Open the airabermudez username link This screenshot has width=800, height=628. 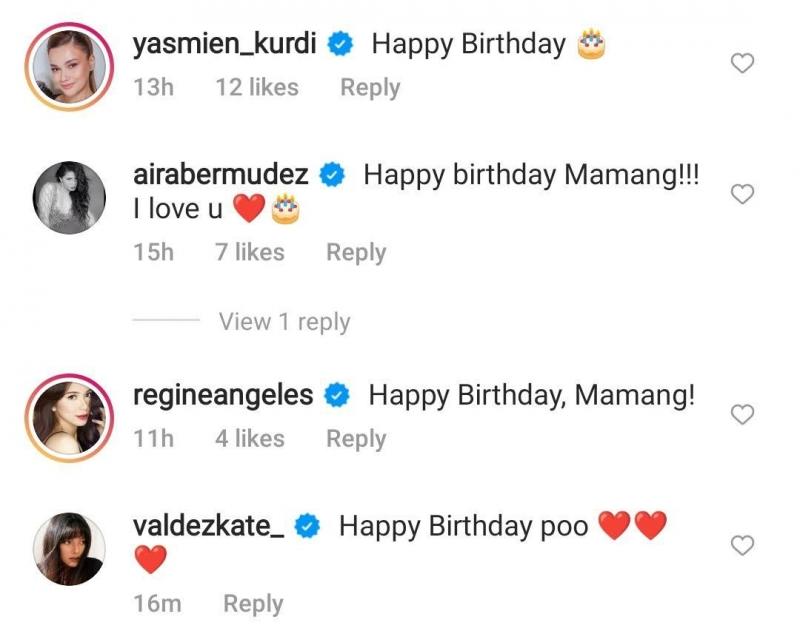(x=220, y=174)
